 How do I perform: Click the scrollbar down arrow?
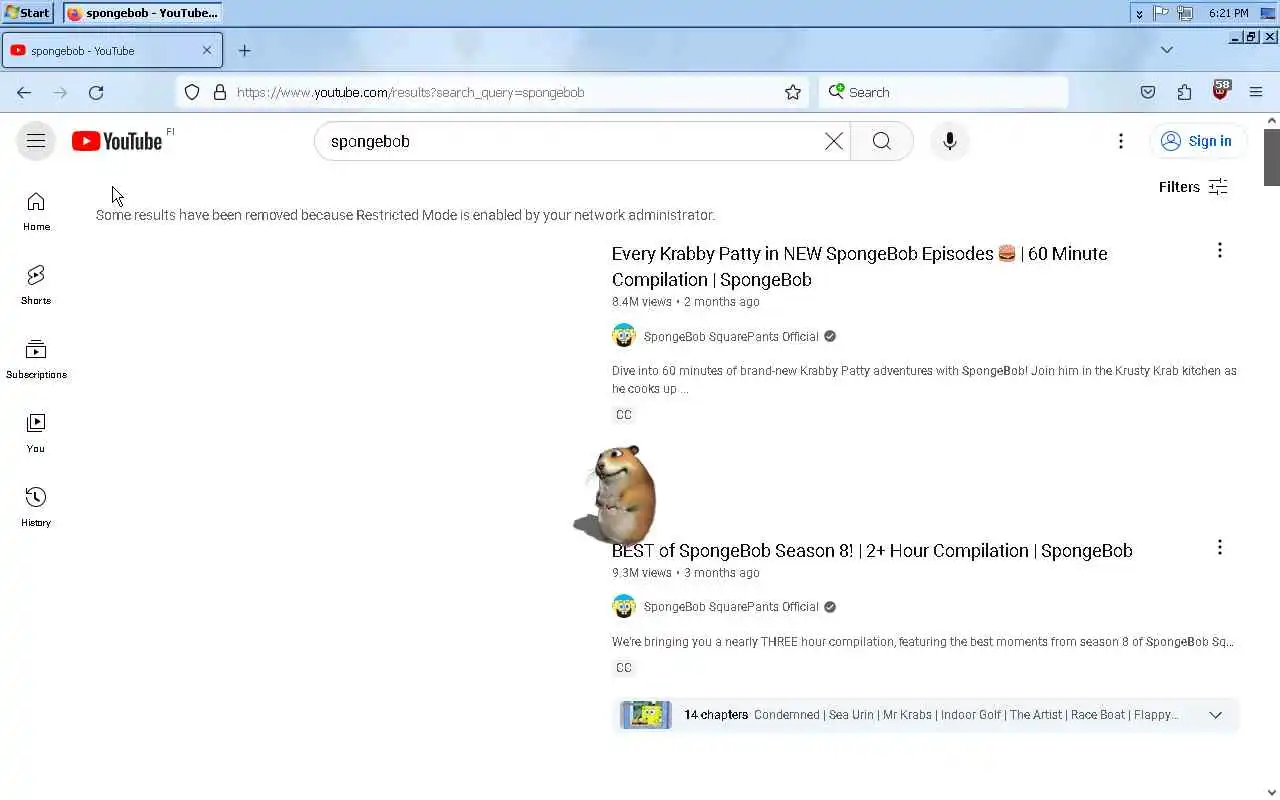point(1271,792)
